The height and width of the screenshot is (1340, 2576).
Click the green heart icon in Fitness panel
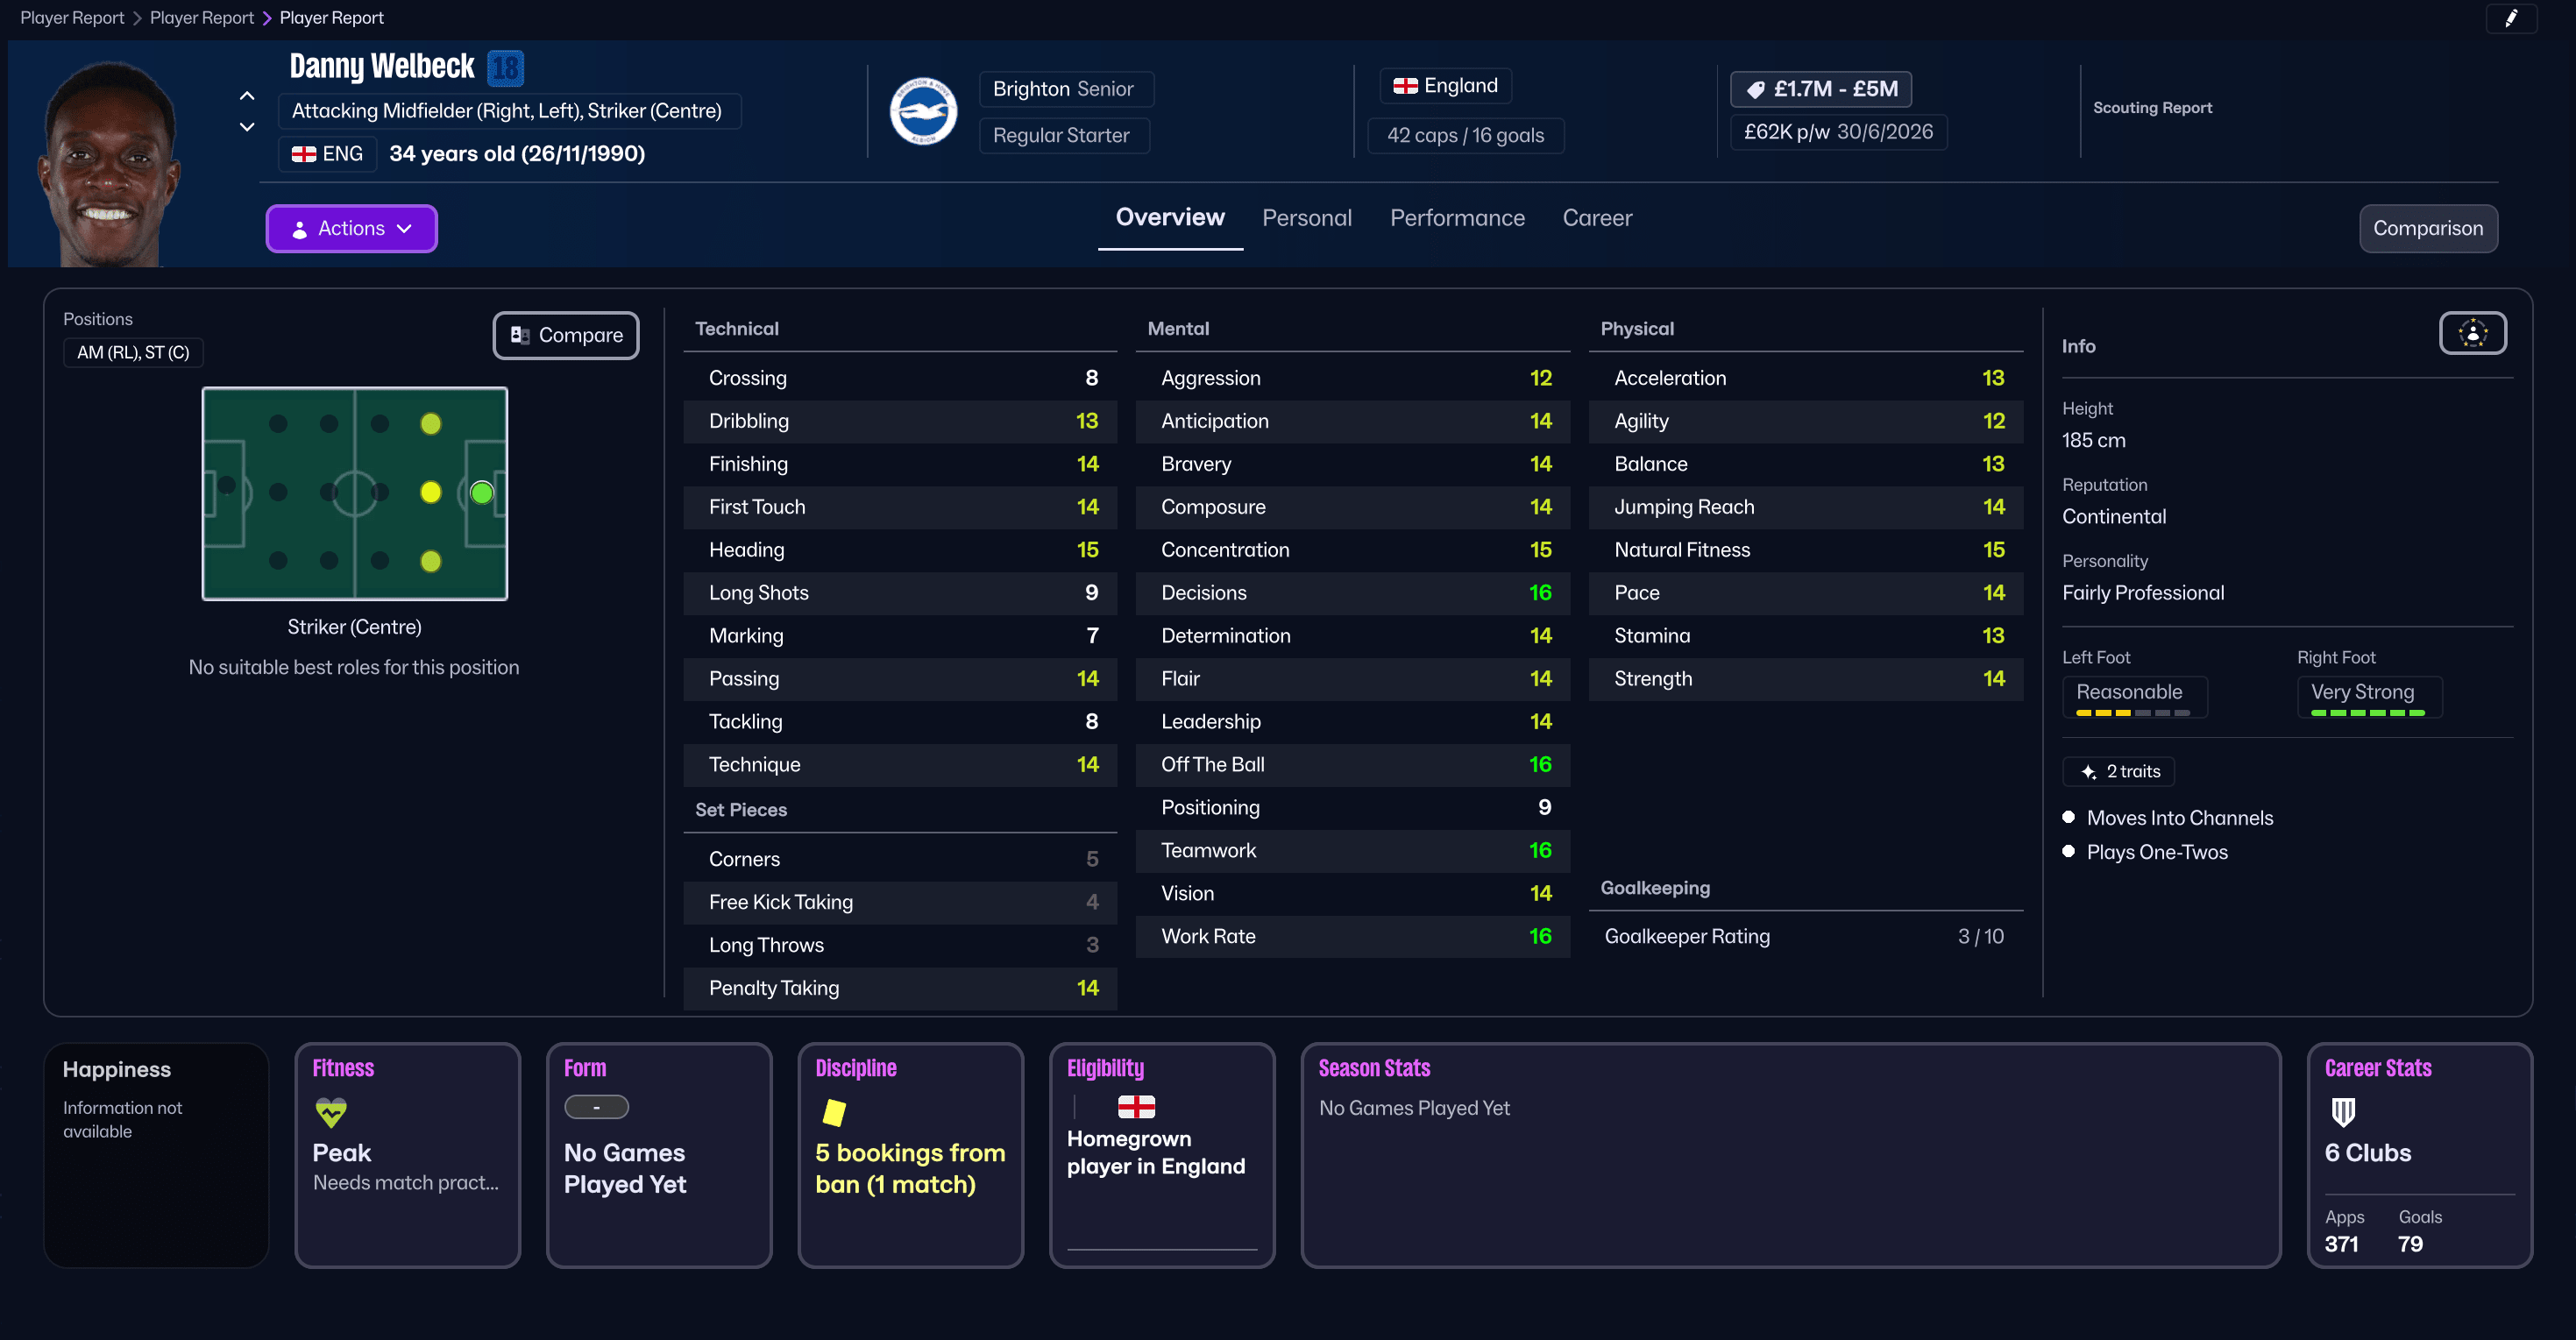(x=330, y=1110)
